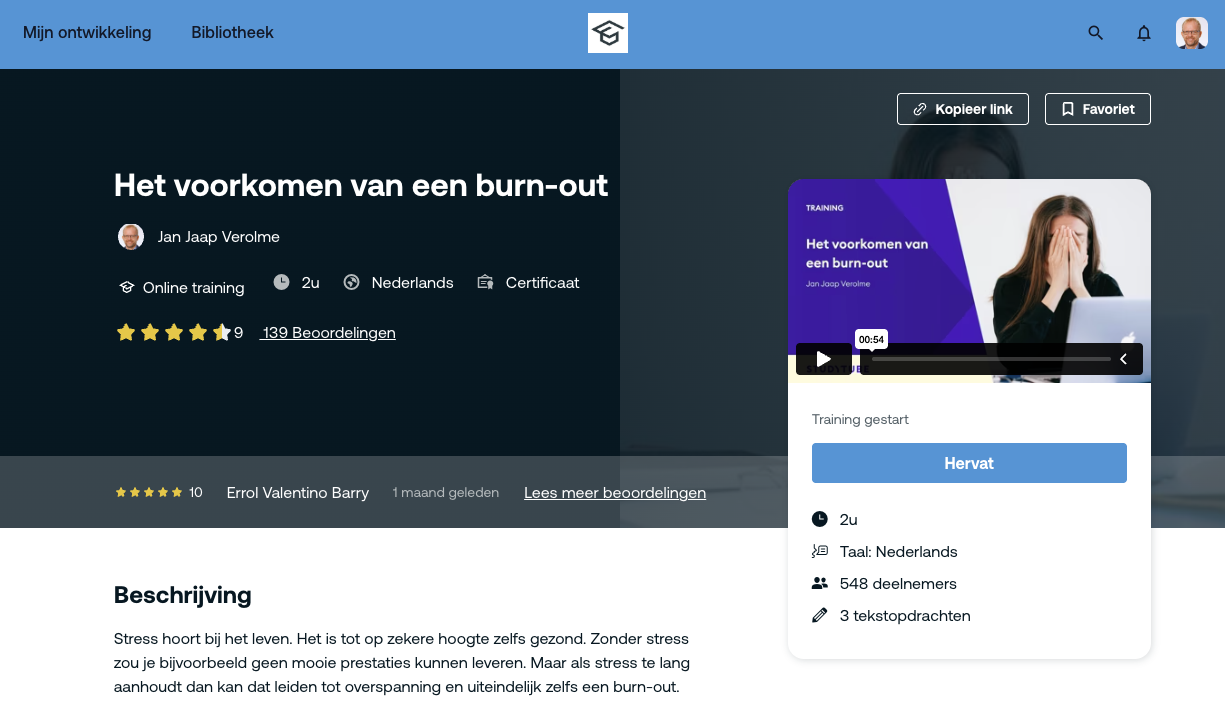Click the five-star course rating
The width and height of the screenshot is (1225, 703).
[173, 333]
